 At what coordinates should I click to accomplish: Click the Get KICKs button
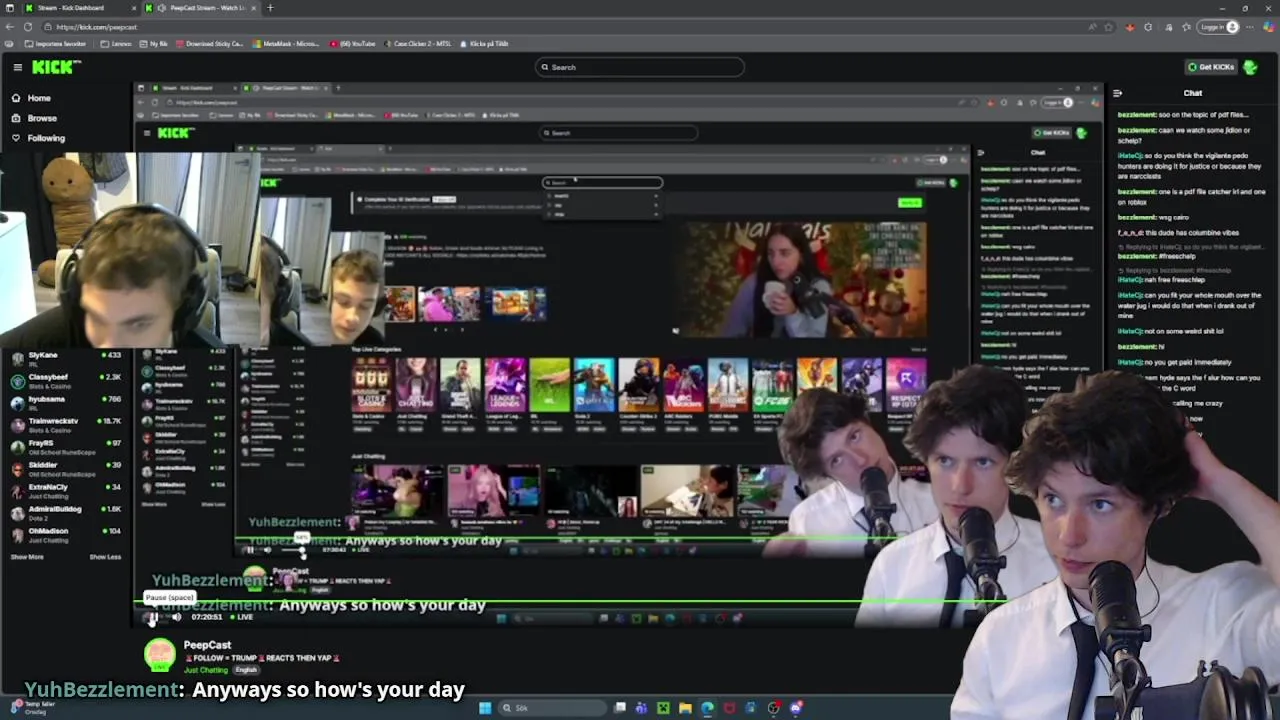click(x=1210, y=67)
